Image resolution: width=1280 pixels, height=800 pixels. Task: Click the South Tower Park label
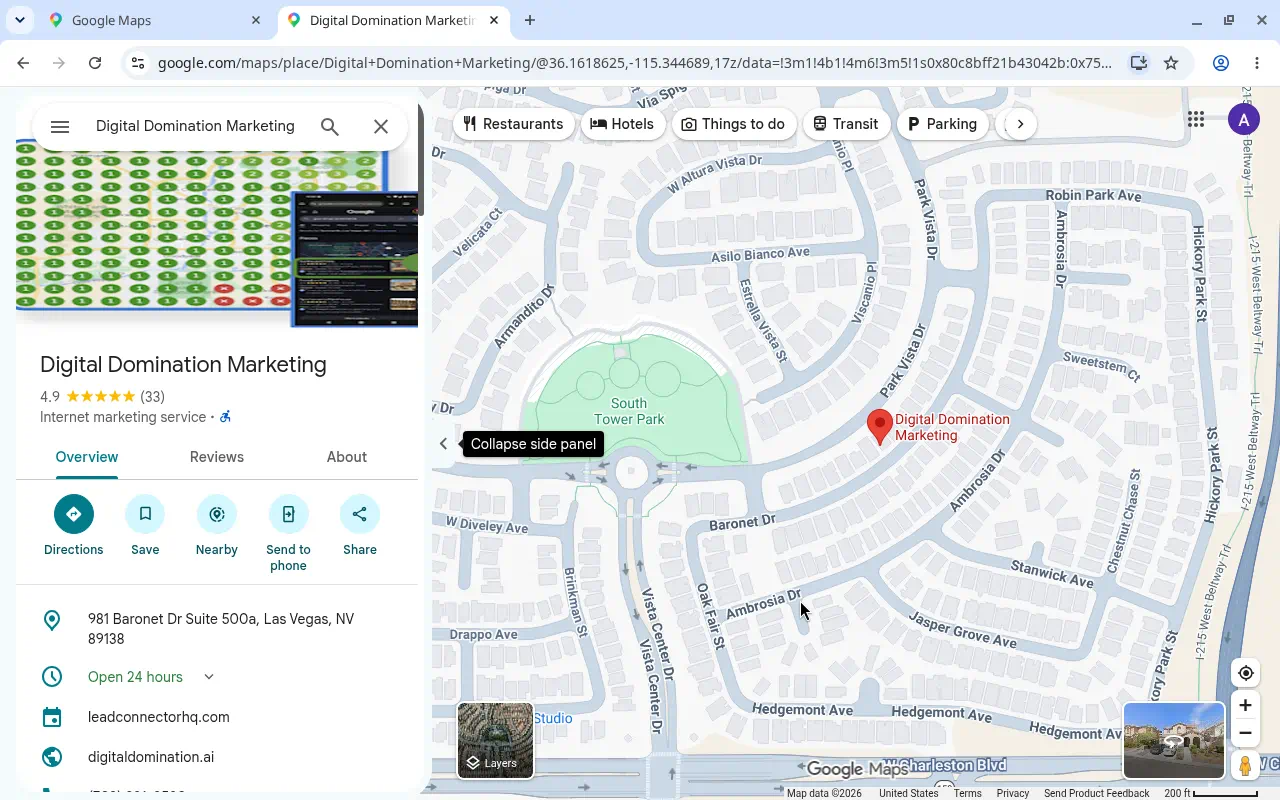[x=629, y=411]
